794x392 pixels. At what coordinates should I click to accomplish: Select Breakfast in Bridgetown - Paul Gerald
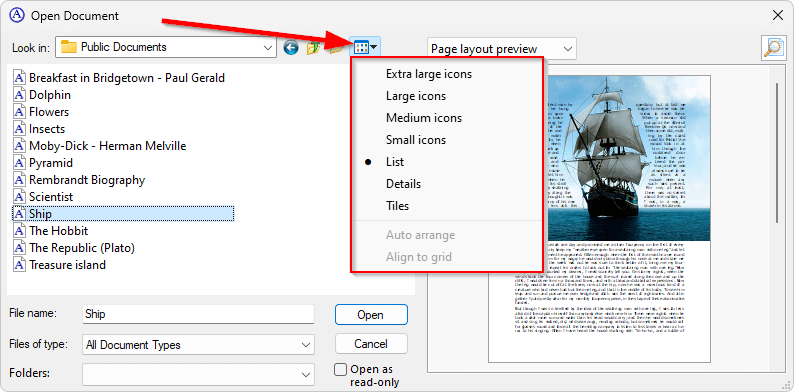127,78
